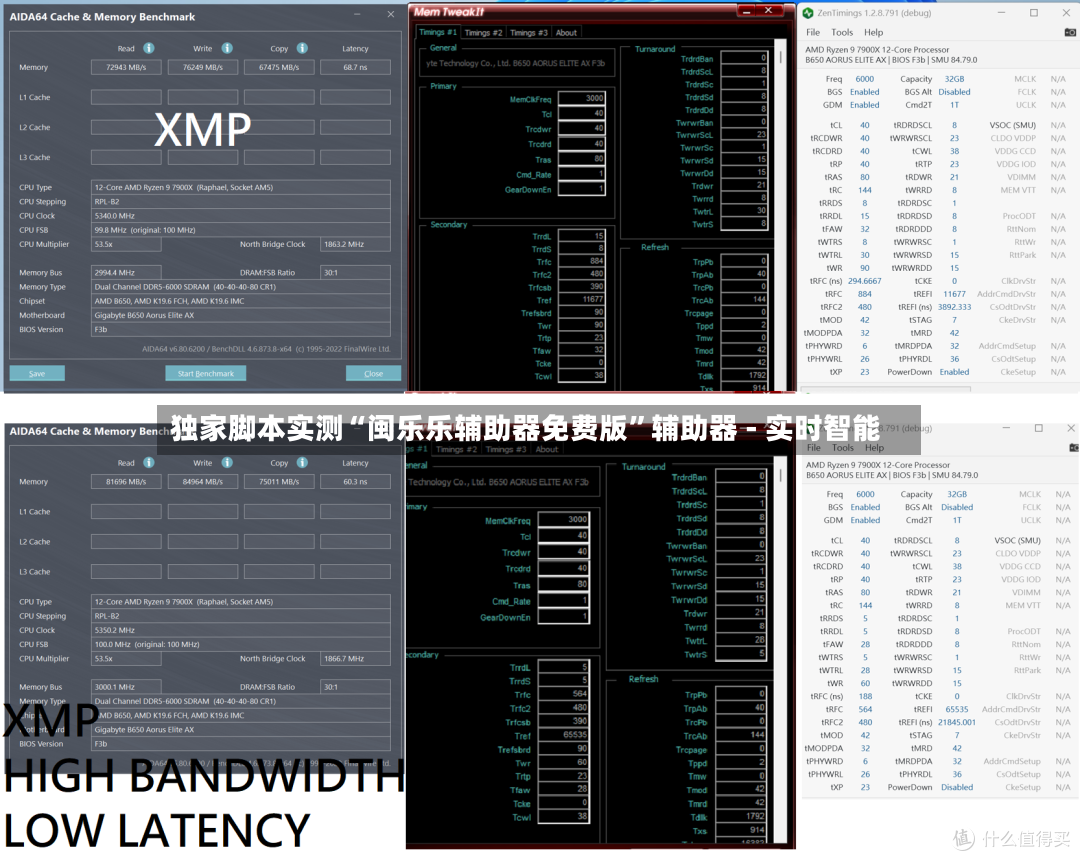Click the ZenTimings app icon in upper title bar
This screenshot has height=861, width=1080.
[809, 13]
